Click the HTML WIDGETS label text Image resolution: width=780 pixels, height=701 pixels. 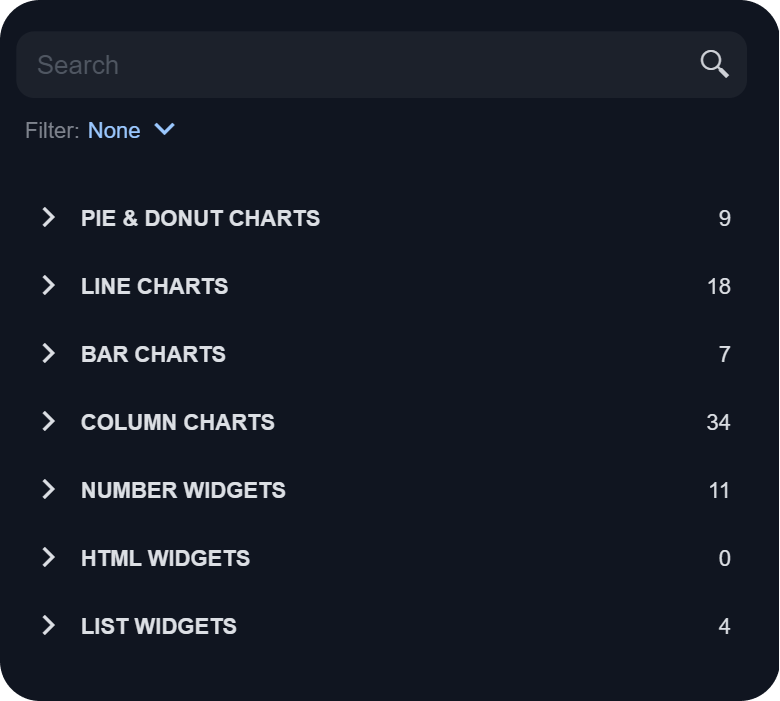(165, 558)
